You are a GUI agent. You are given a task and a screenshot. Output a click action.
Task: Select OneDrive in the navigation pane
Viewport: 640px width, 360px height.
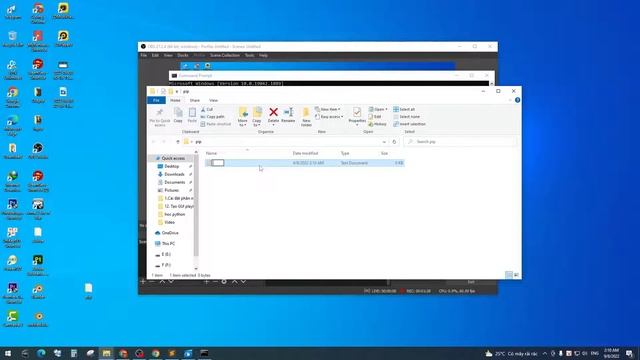pyautogui.click(x=170, y=233)
